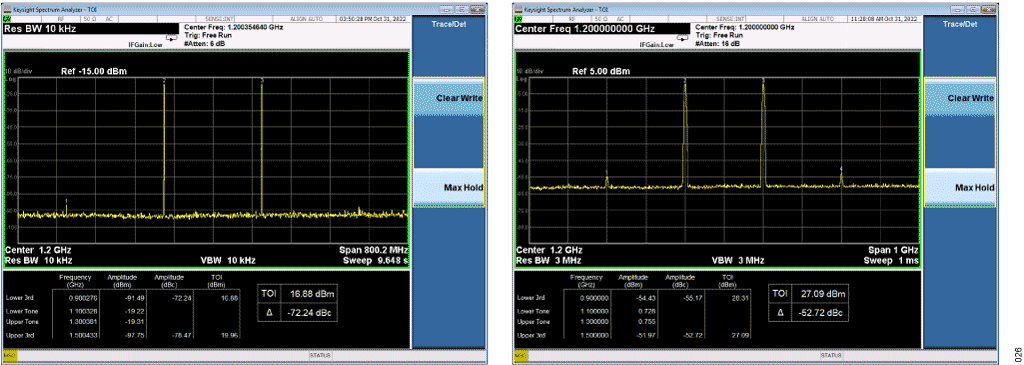
Task: Click timestamp '11:28:08 AM Oct 31, 2022'
Action: (x=883, y=19)
